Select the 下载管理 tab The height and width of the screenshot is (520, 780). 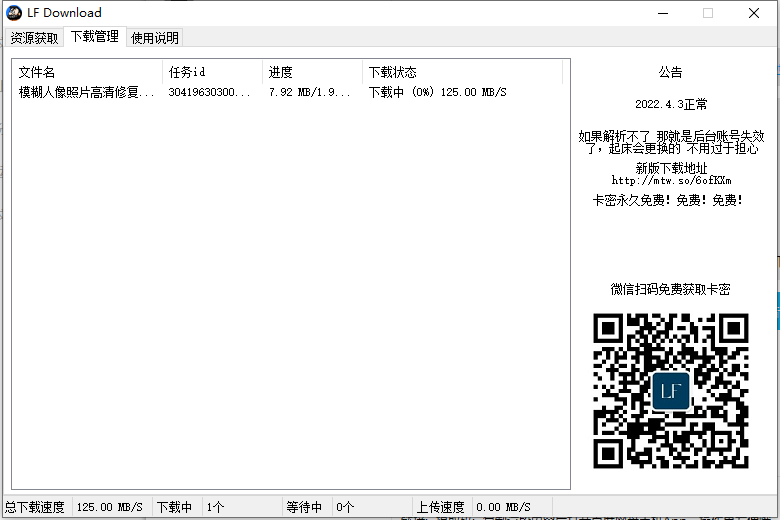[95, 37]
